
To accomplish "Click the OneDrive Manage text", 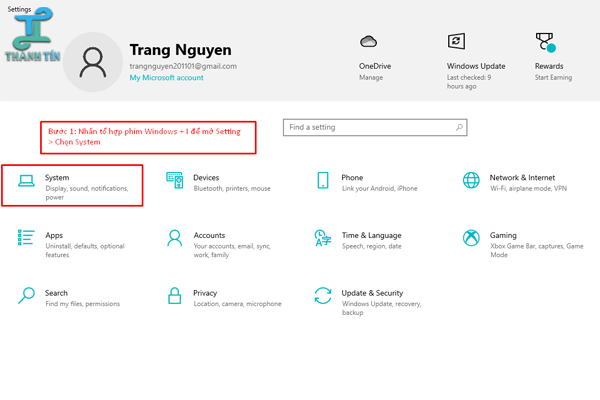I will pyautogui.click(x=371, y=78).
